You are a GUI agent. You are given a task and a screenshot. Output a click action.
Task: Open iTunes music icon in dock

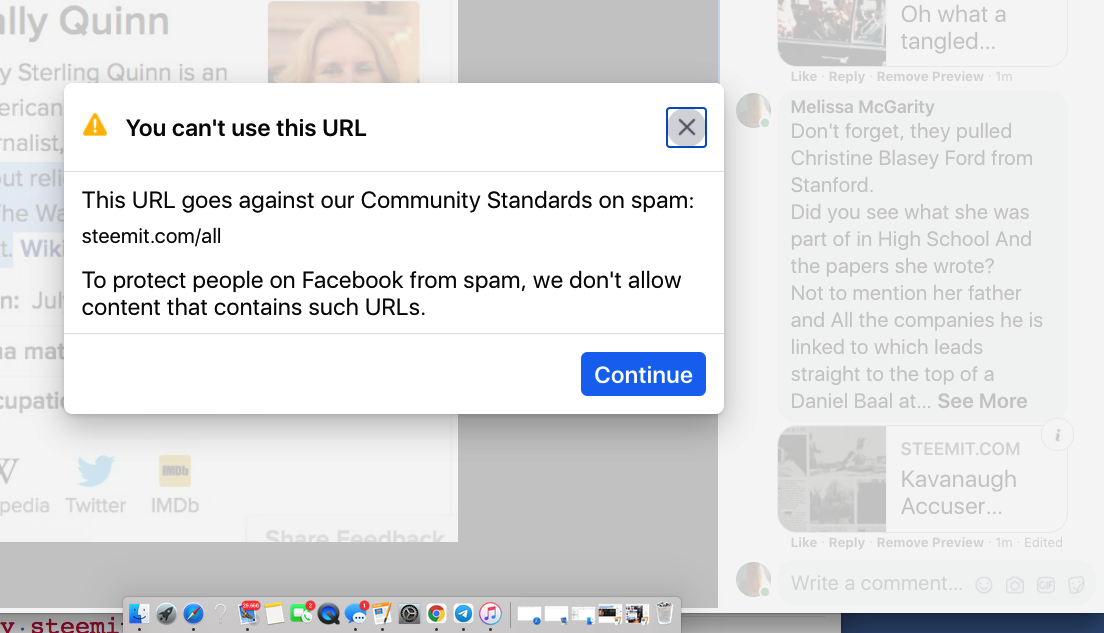pos(490,614)
